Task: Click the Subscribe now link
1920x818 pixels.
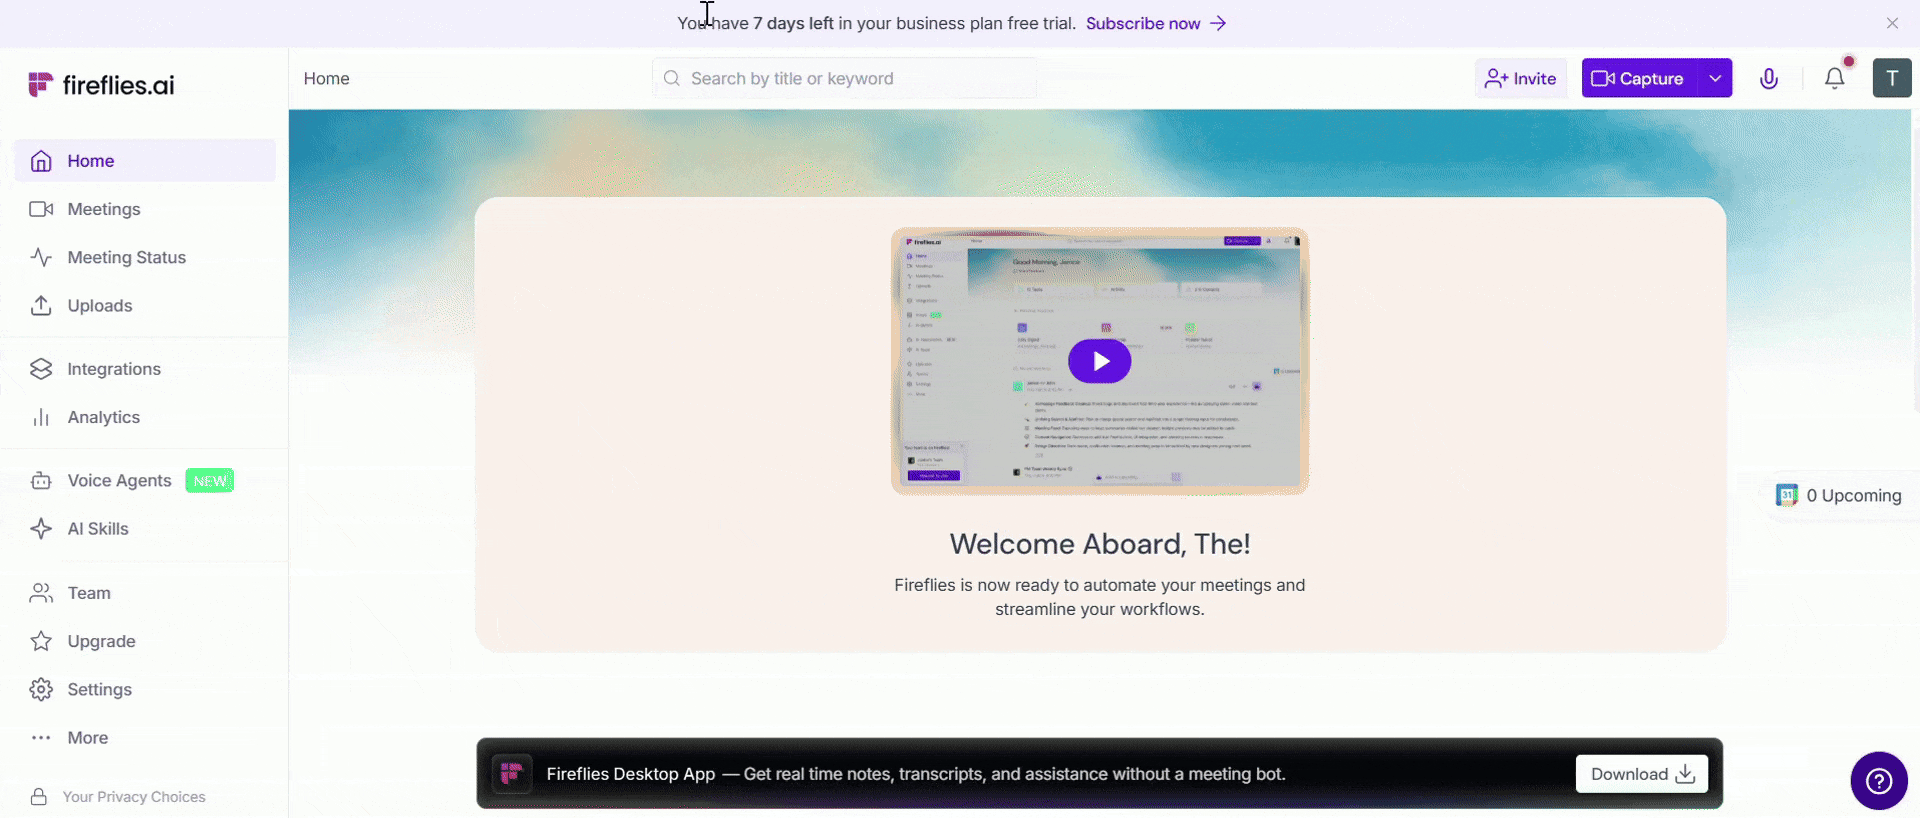Action: click(1156, 23)
